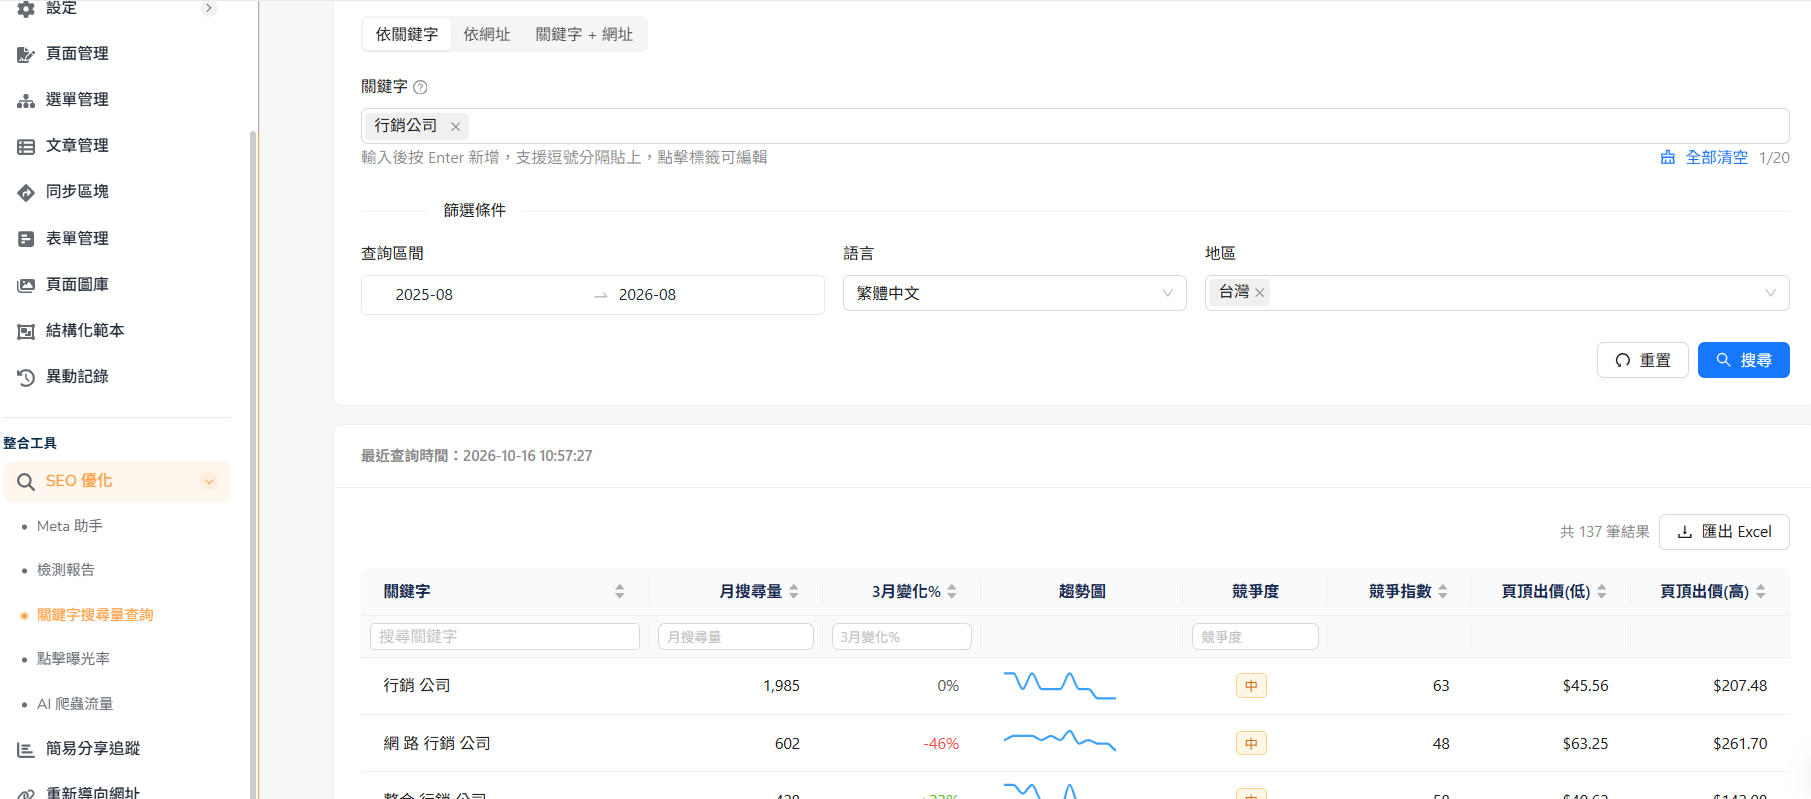This screenshot has height=799, width=1811.
Task: Remove the 行銷公司 keyword tag
Action: [x=455, y=126]
